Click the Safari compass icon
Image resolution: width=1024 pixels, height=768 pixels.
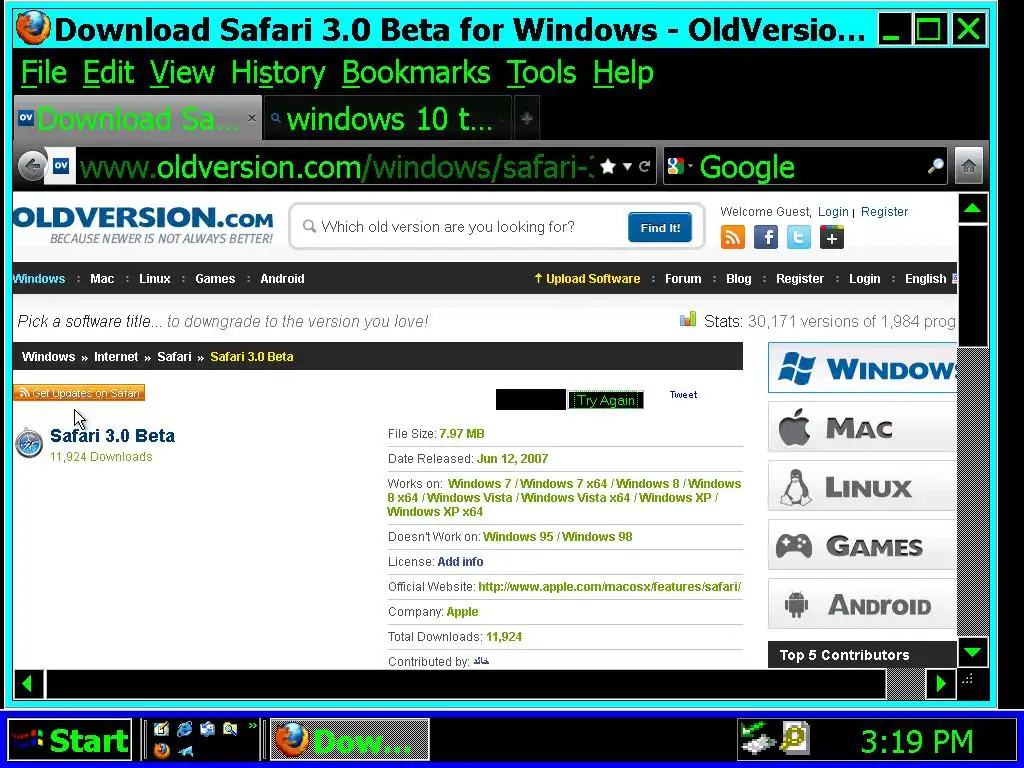(29, 444)
